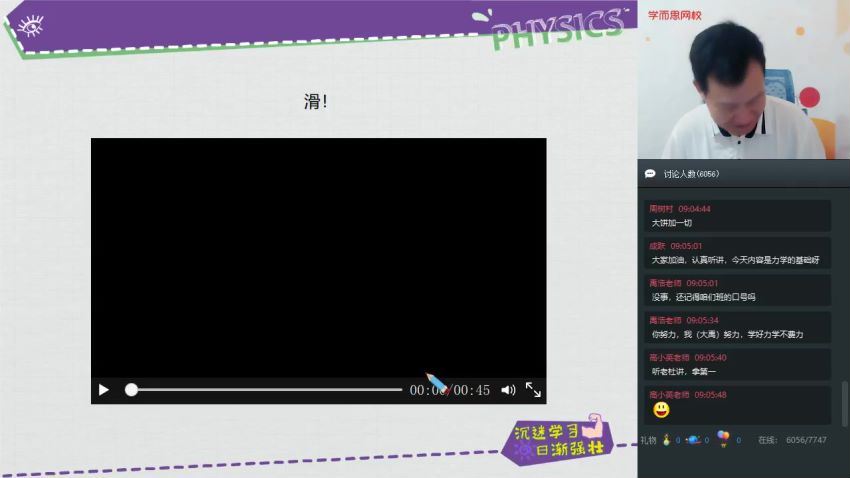Click the chat bubble discussion icon
The width and height of the screenshot is (850, 478).
pyautogui.click(x=650, y=174)
